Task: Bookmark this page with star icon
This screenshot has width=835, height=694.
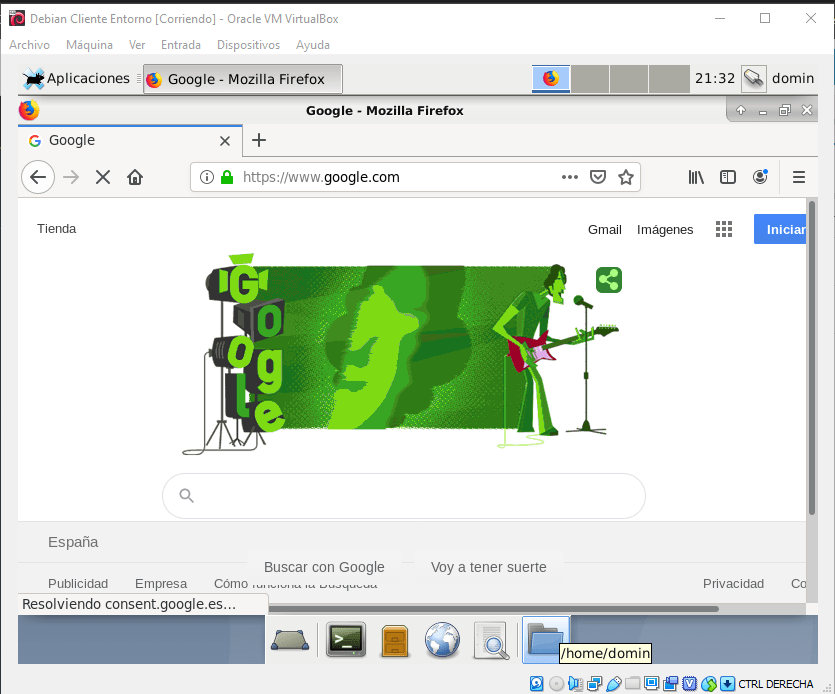Action: pyautogui.click(x=626, y=177)
